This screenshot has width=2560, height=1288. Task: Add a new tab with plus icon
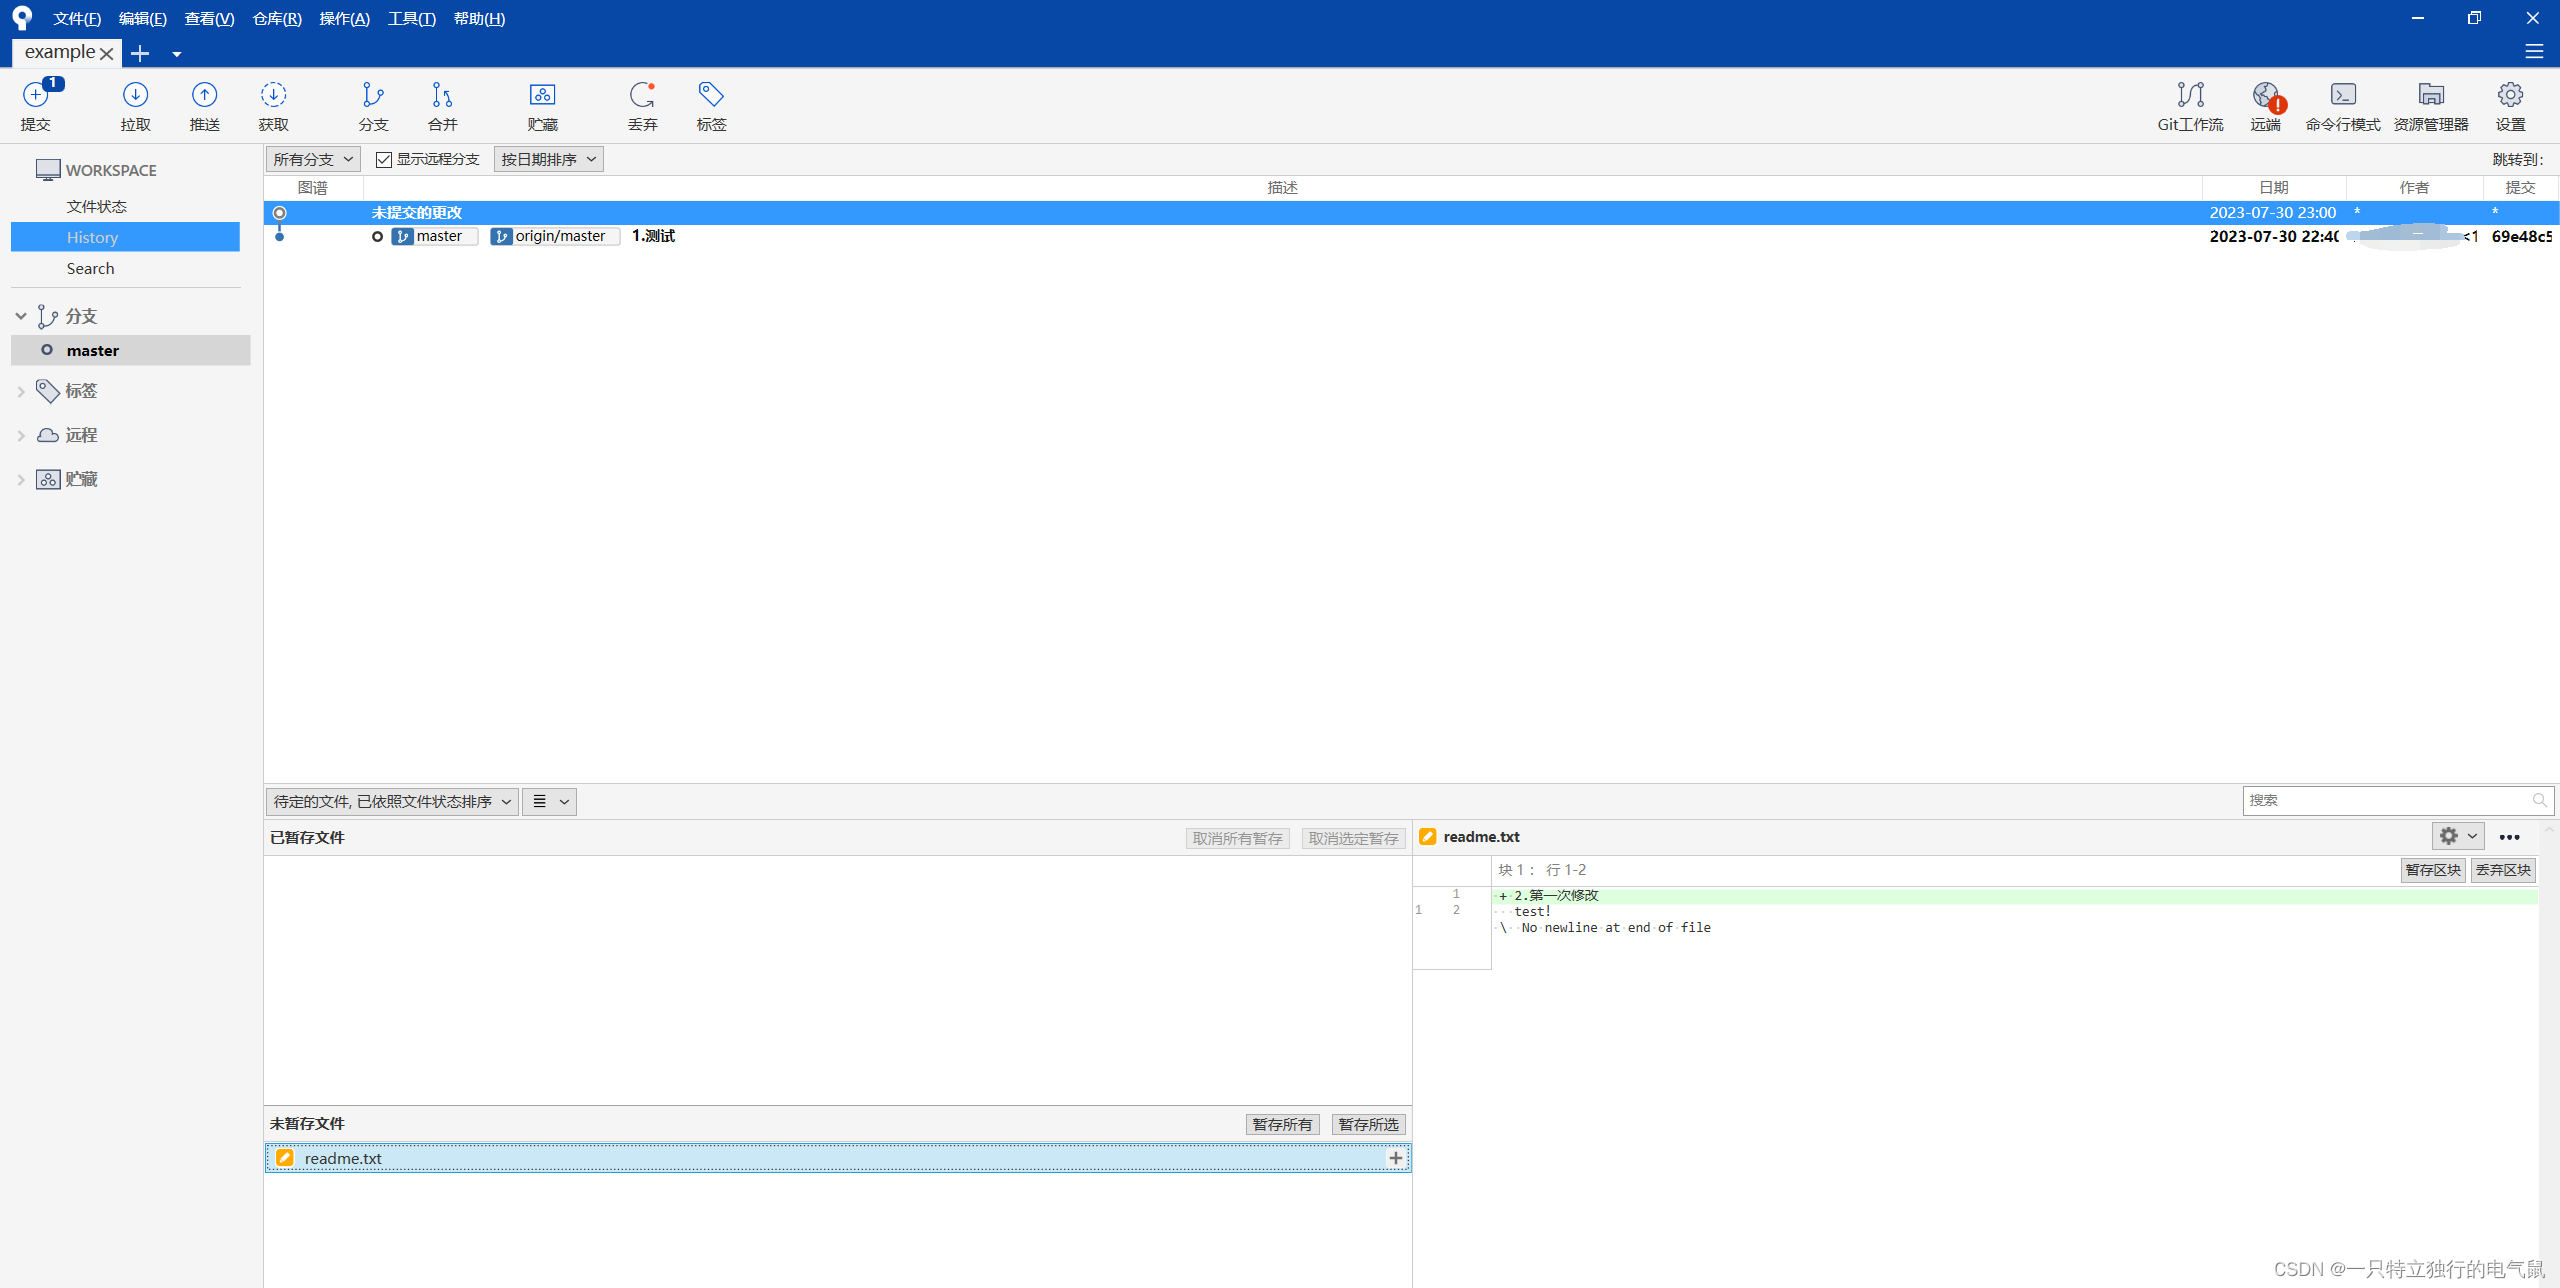(x=140, y=53)
